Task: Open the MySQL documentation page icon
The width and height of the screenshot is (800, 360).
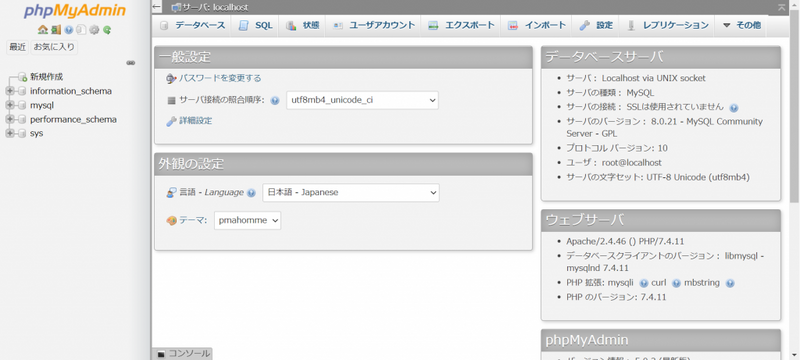Action: 81,30
